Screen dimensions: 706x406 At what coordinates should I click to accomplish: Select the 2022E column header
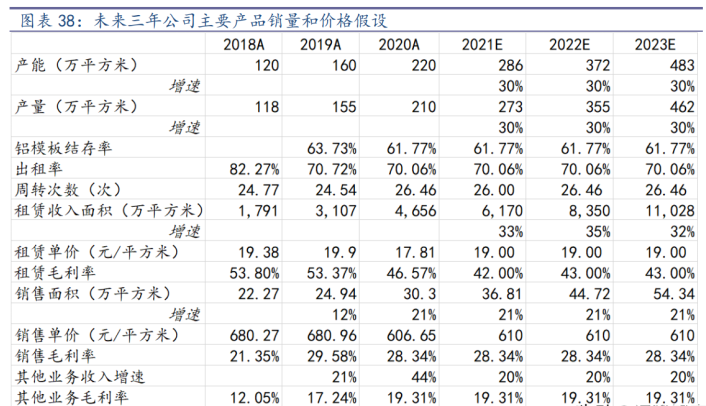(569, 45)
